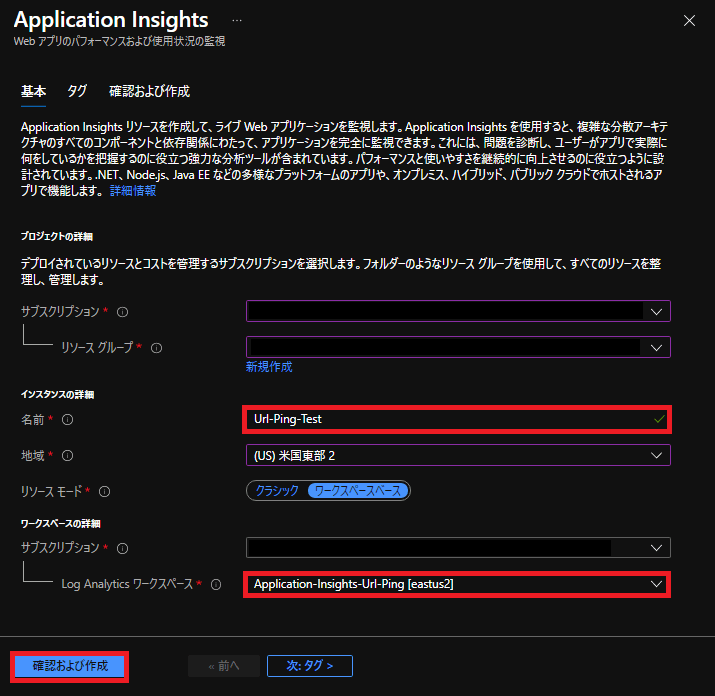The width and height of the screenshot is (715, 696).
Task: Show info tooltip for 名前 field
Action: coord(67,420)
